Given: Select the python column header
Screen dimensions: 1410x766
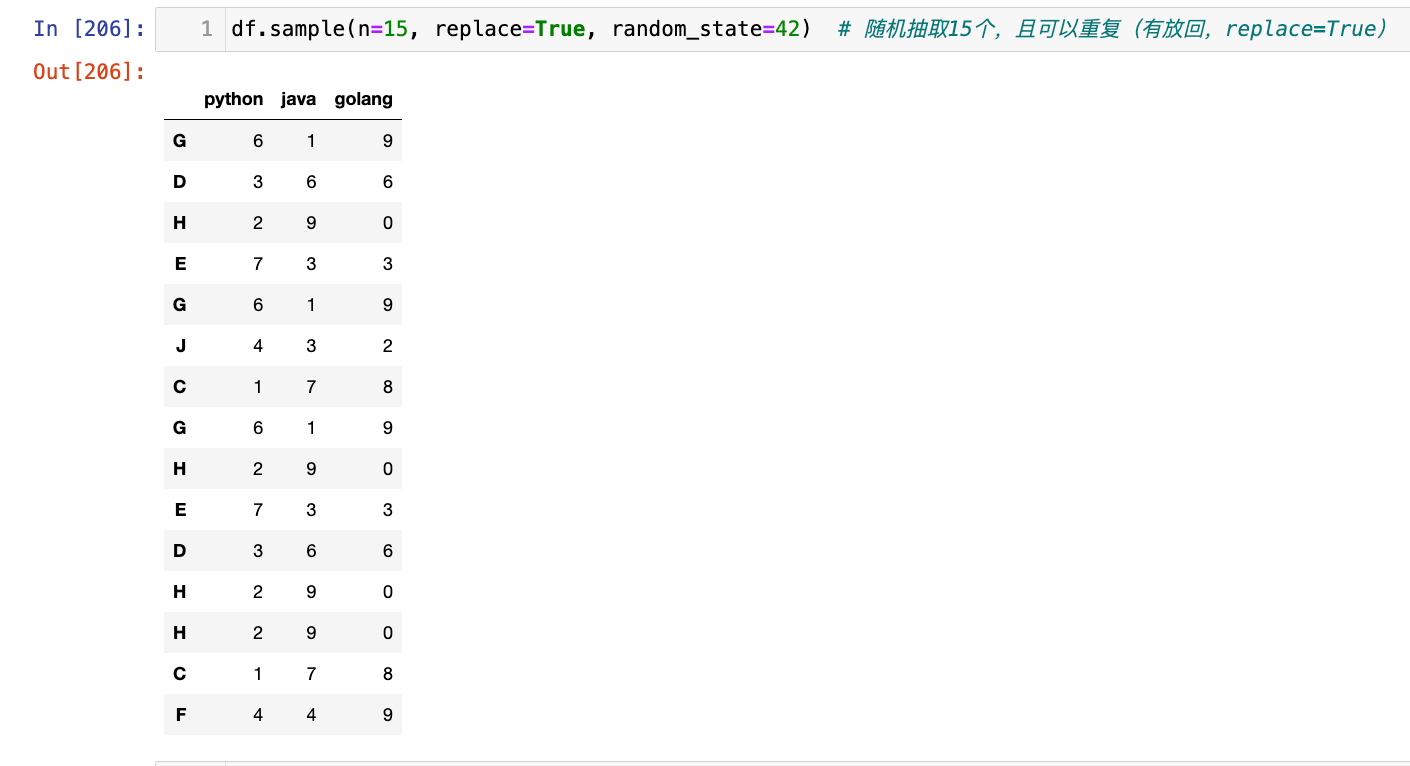Looking at the screenshot, I should 233,99.
